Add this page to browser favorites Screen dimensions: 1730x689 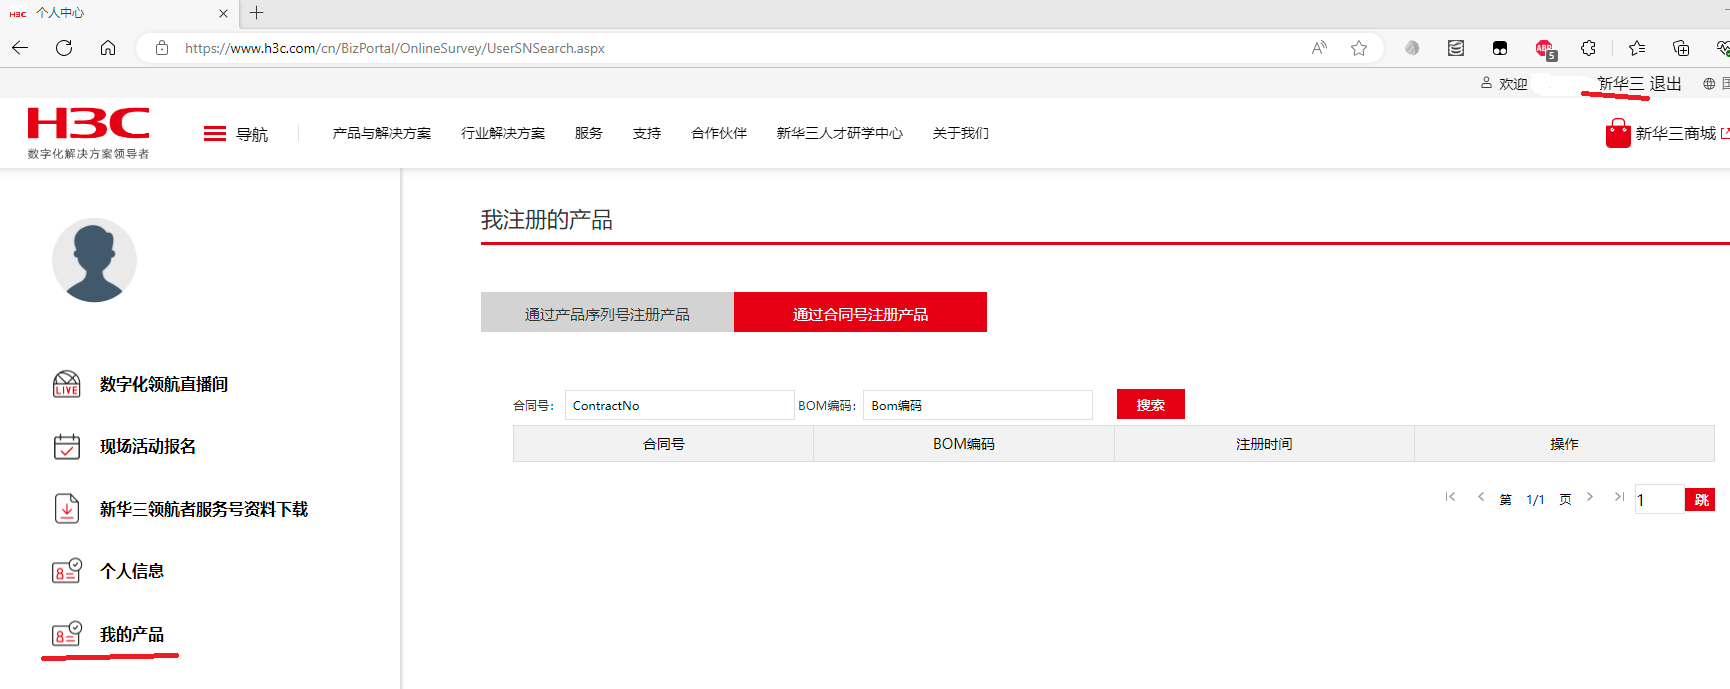[x=1358, y=48]
